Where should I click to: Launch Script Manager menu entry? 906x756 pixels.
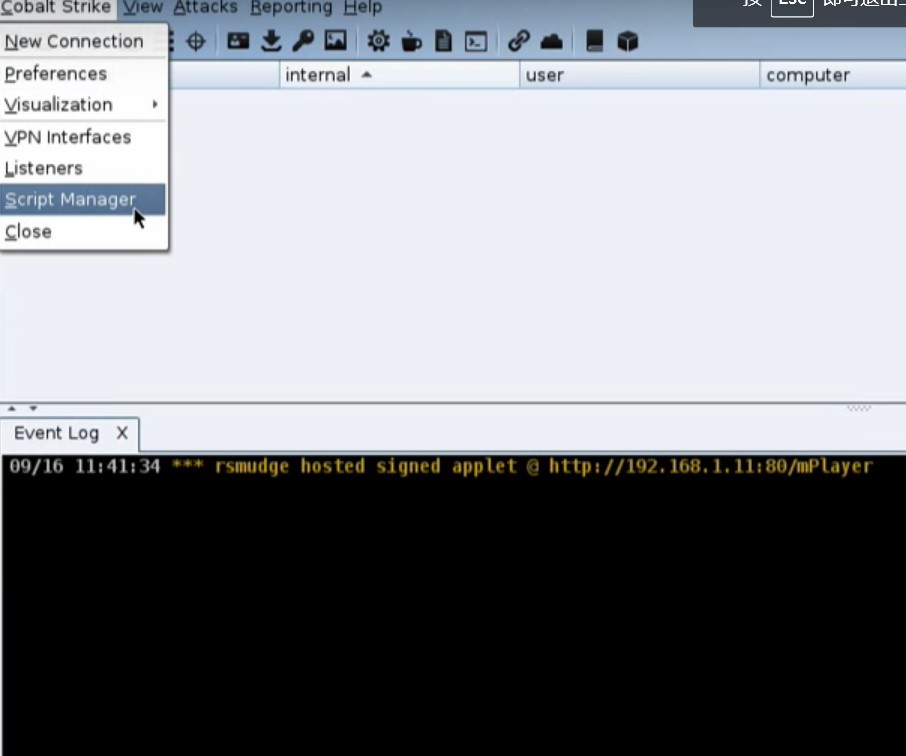pos(83,199)
